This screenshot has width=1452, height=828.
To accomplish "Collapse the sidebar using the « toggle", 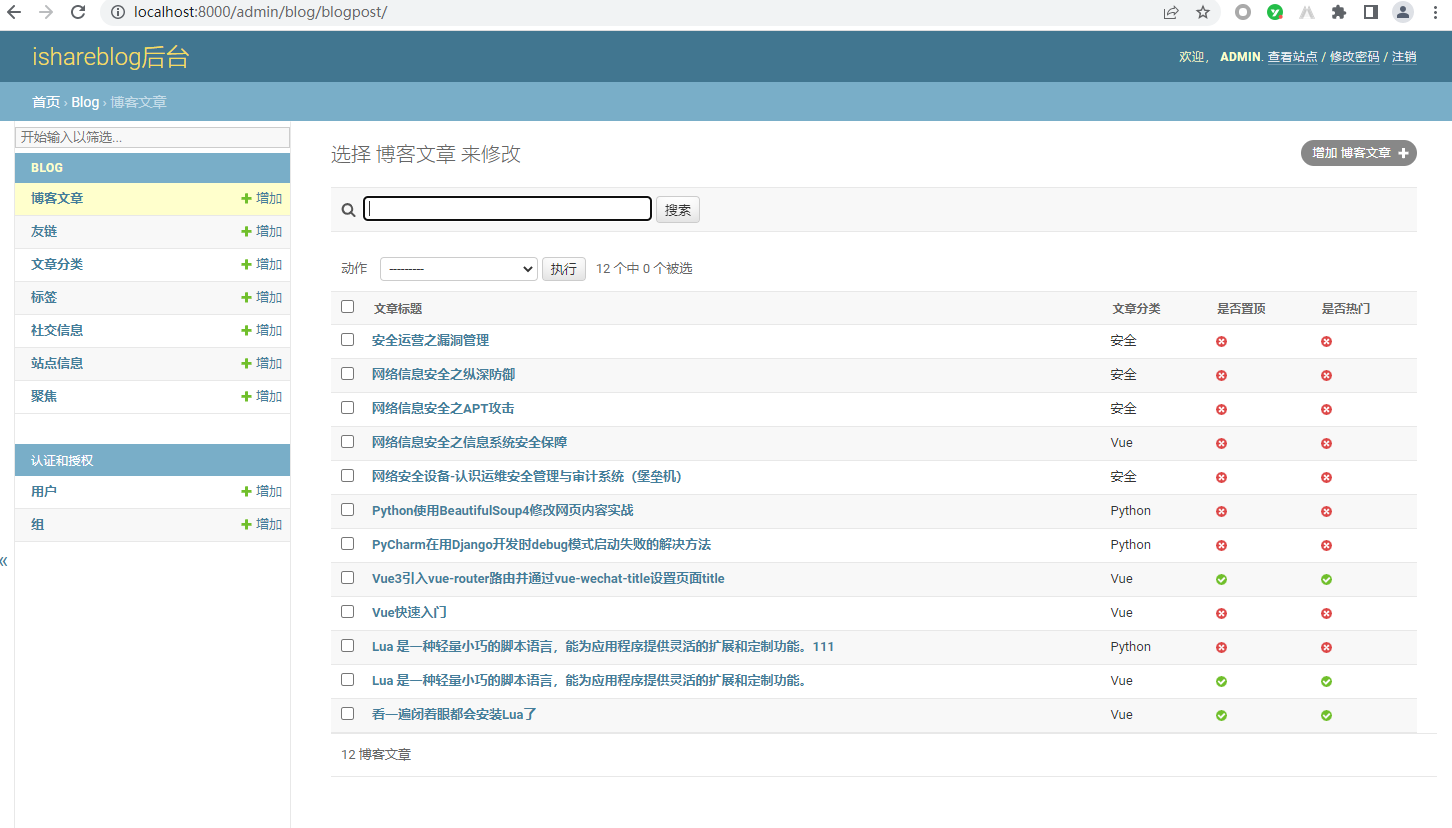I will pyautogui.click(x=4, y=561).
